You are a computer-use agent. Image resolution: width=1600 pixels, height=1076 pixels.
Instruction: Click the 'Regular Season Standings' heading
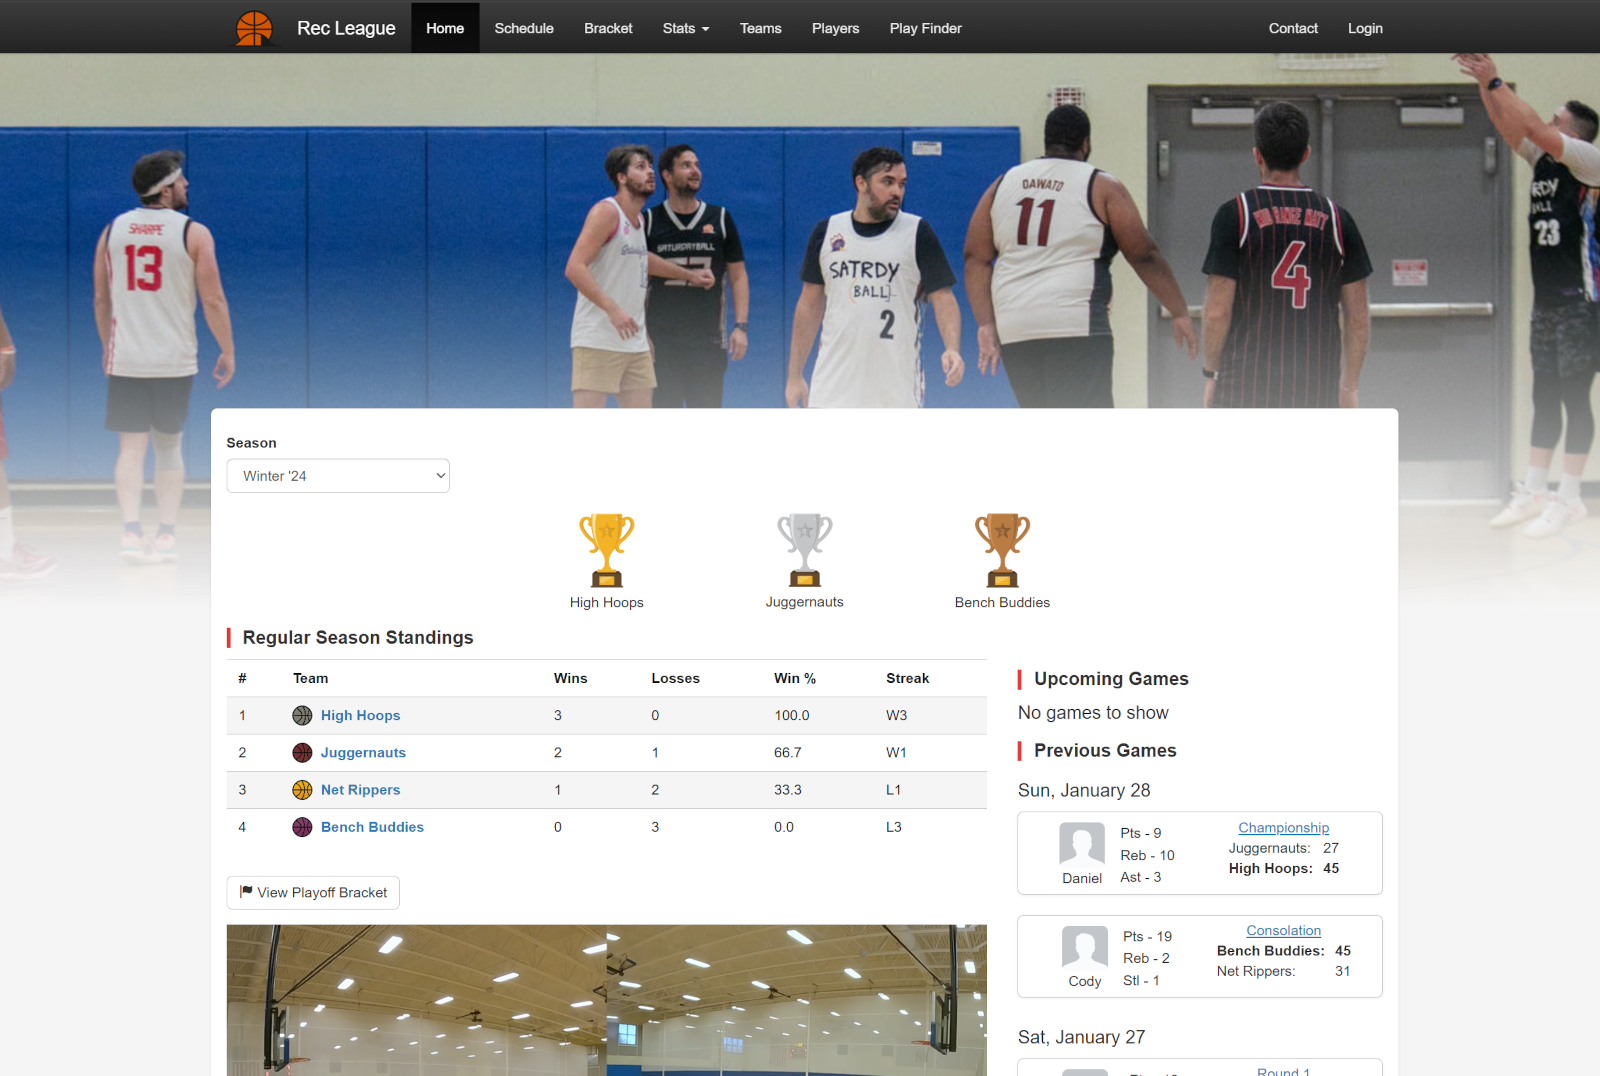point(358,638)
